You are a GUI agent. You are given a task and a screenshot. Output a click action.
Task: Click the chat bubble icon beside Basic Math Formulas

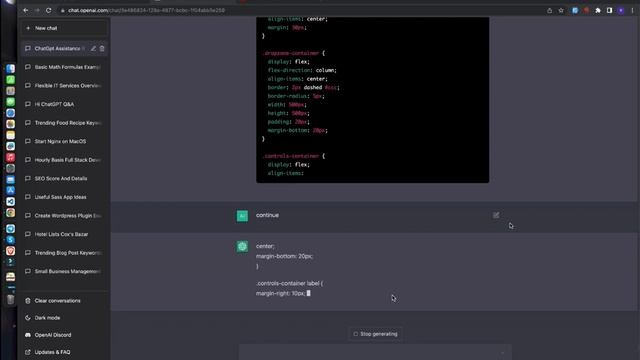(x=28, y=67)
